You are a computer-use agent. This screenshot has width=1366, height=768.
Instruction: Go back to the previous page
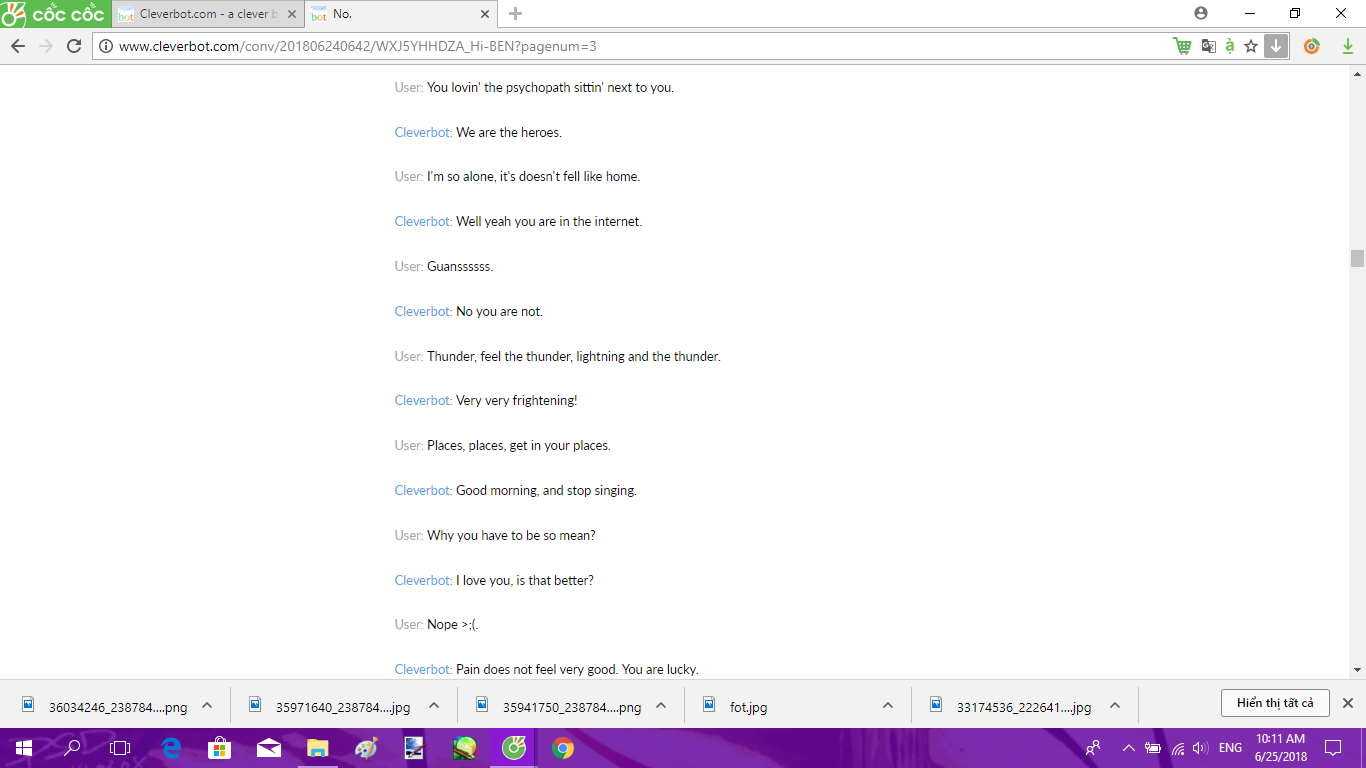coord(18,46)
